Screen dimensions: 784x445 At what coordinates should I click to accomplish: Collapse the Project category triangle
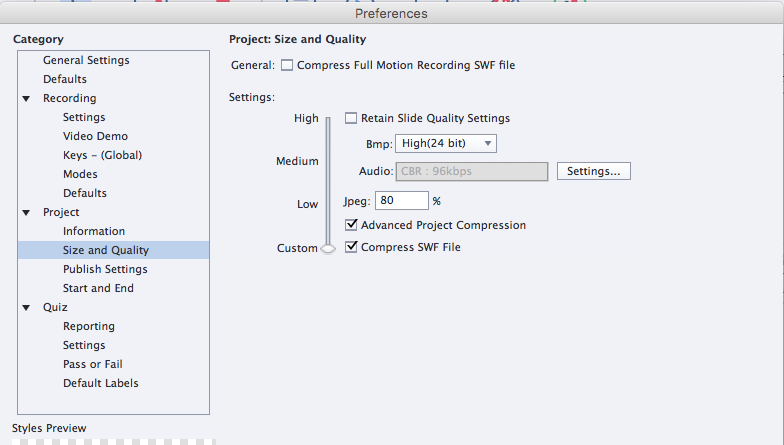point(27,213)
